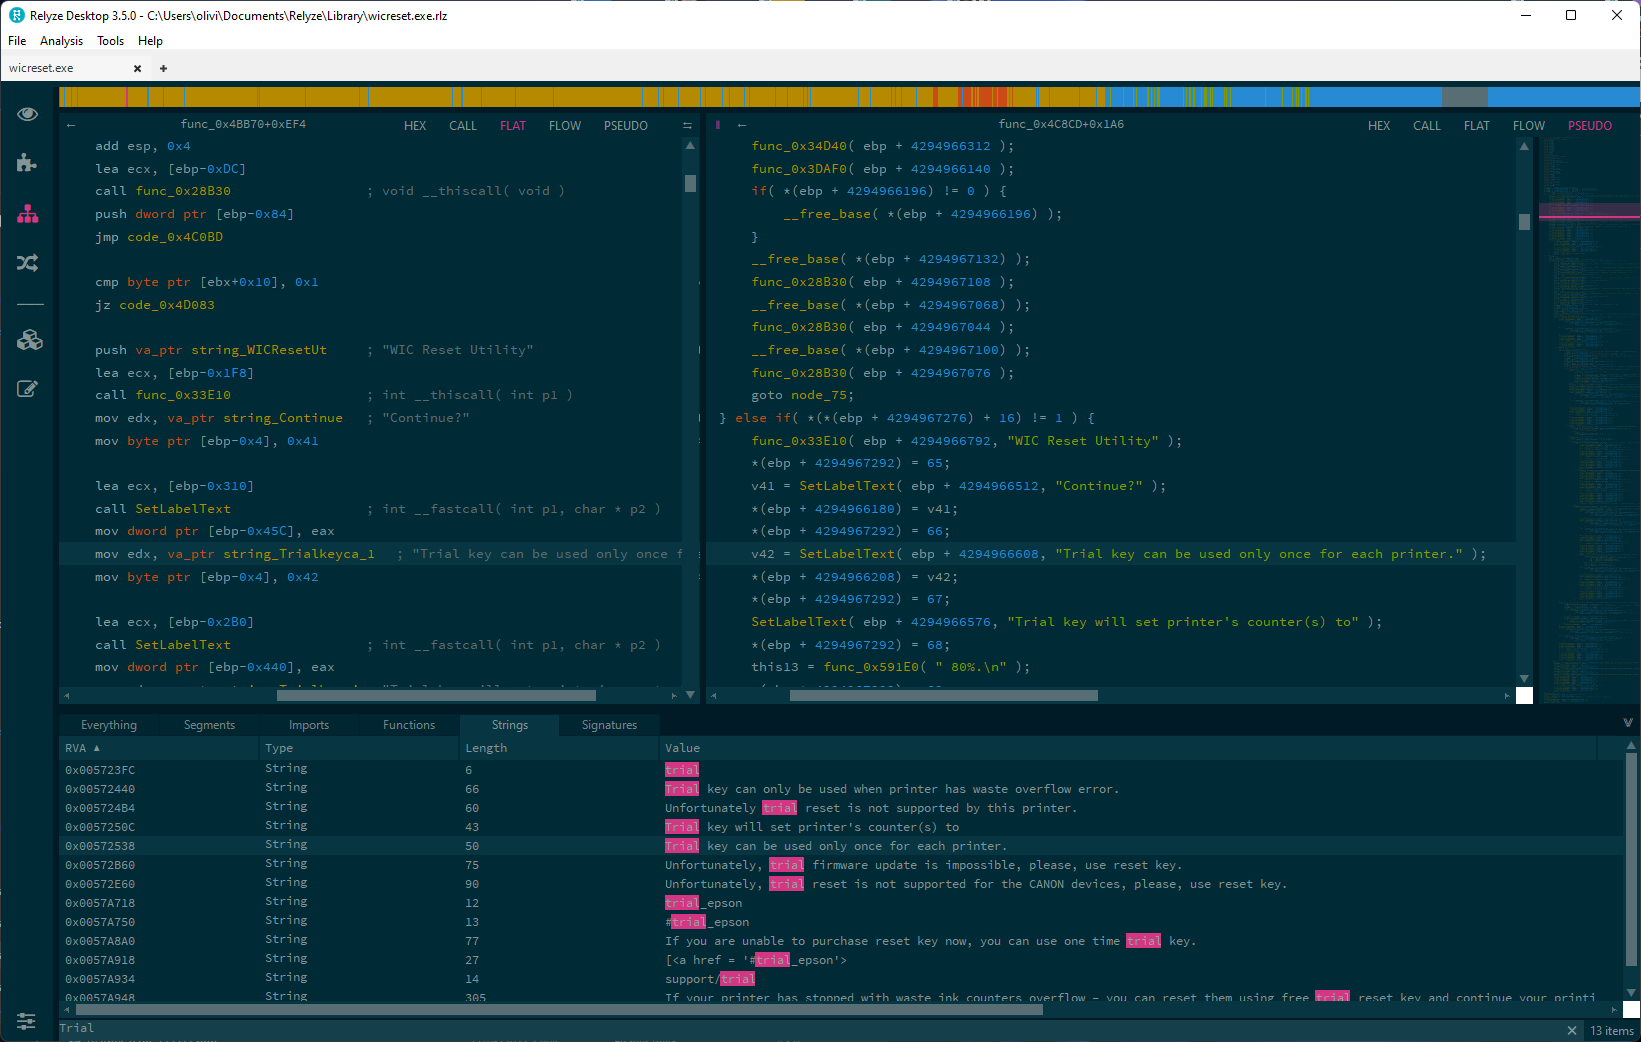Image resolution: width=1641 pixels, height=1042 pixels.
Task: Select the pink hierarchy tree sidebar icon
Action: point(28,214)
